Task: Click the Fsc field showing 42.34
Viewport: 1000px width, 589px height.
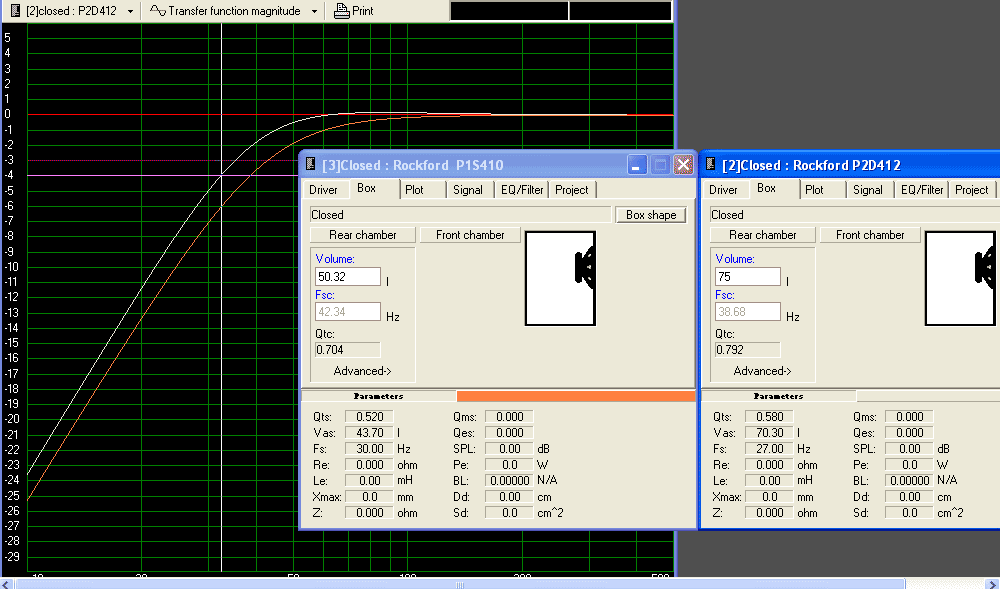Action: click(348, 312)
